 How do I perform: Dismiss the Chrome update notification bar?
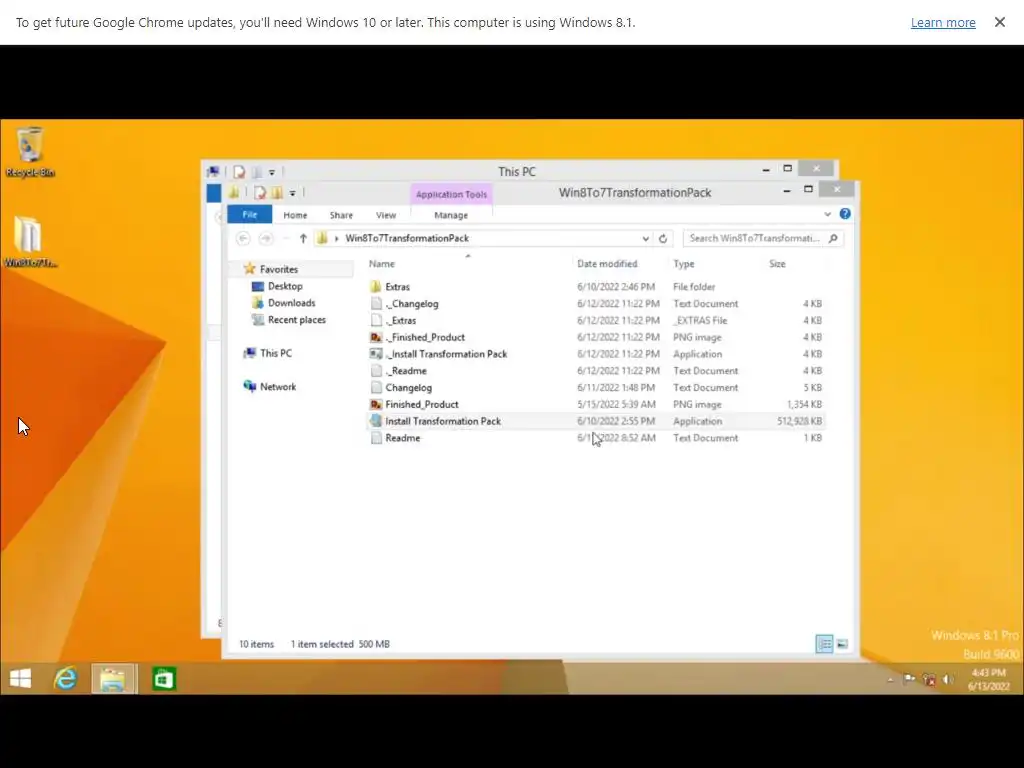point(1000,22)
